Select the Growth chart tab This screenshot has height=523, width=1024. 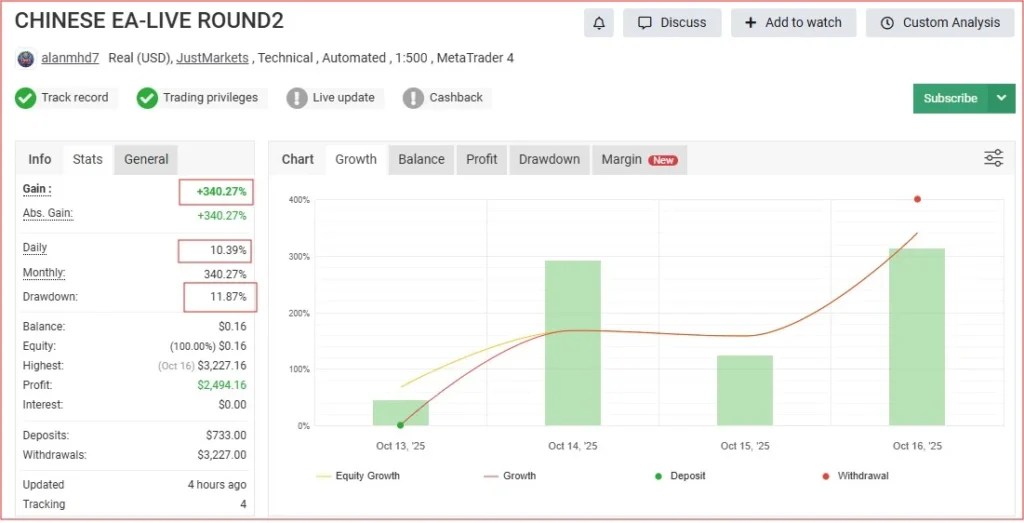(x=356, y=159)
